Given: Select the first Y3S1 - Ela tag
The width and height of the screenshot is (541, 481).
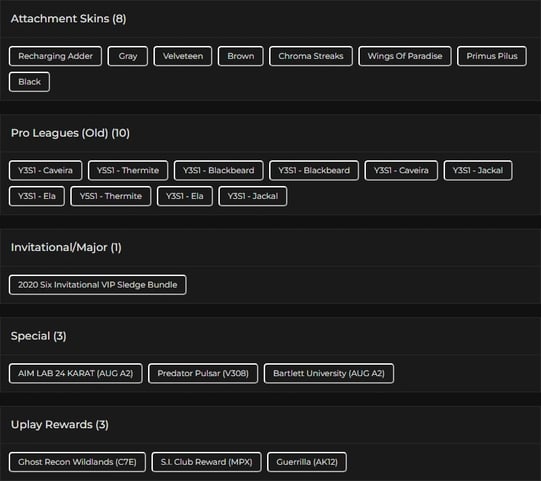Looking at the screenshot, I should coord(37,196).
